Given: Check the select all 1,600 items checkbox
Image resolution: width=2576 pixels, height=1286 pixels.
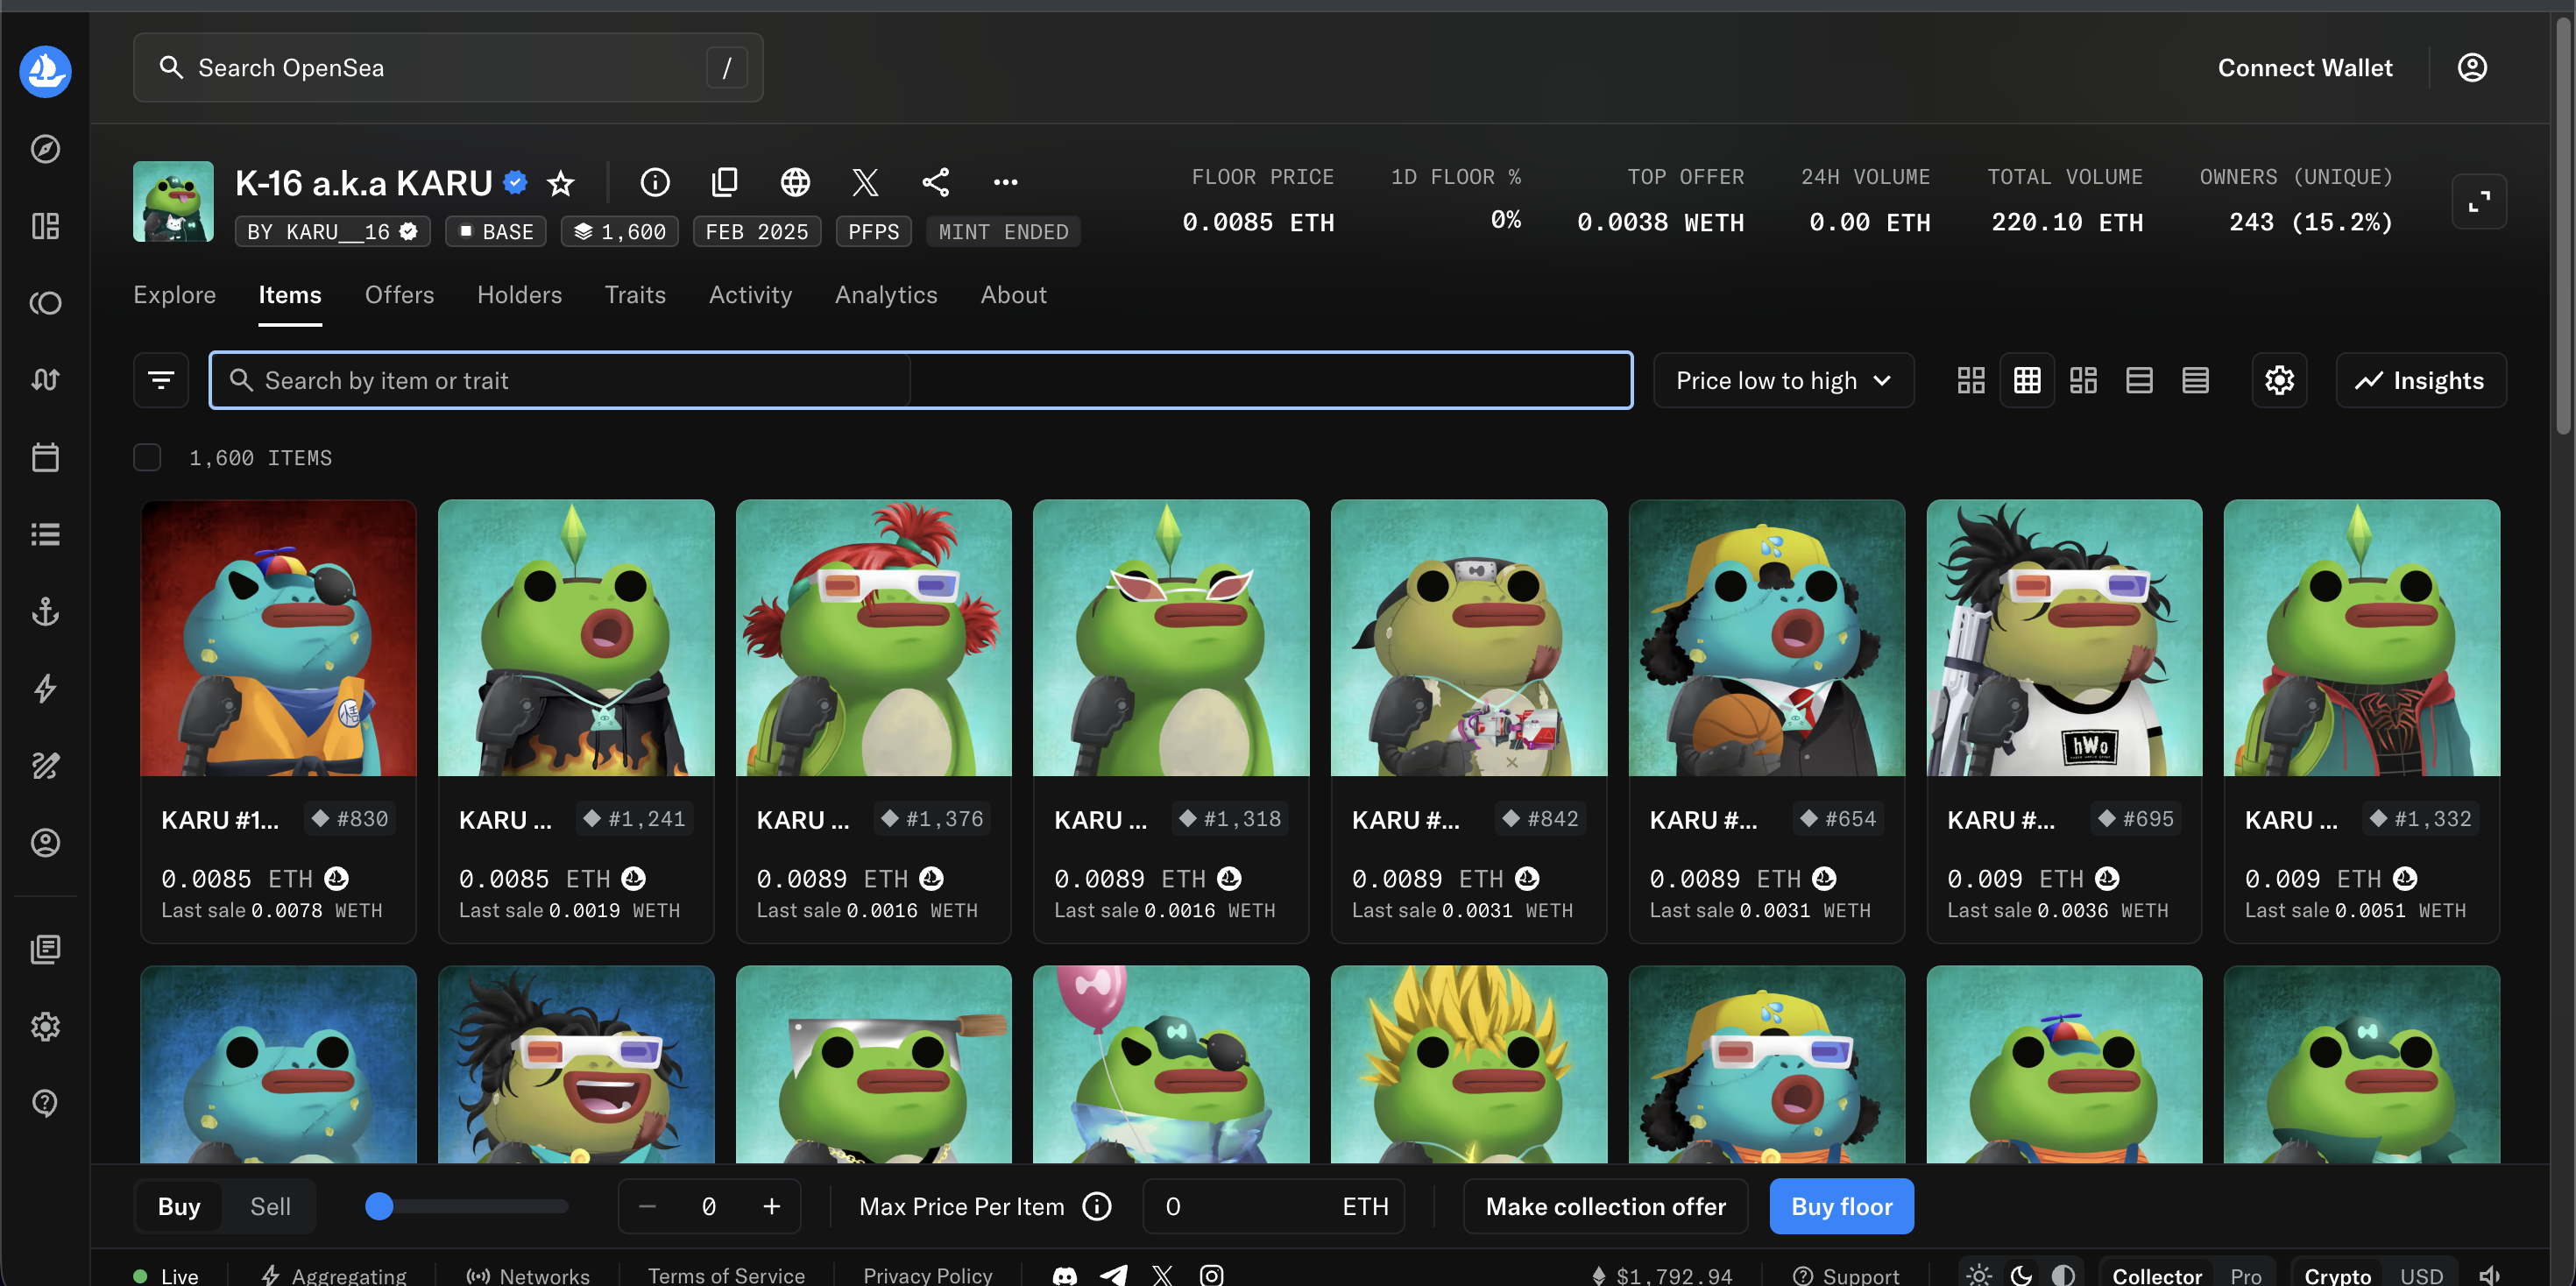Looking at the screenshot, I should [x=147, y=457].
